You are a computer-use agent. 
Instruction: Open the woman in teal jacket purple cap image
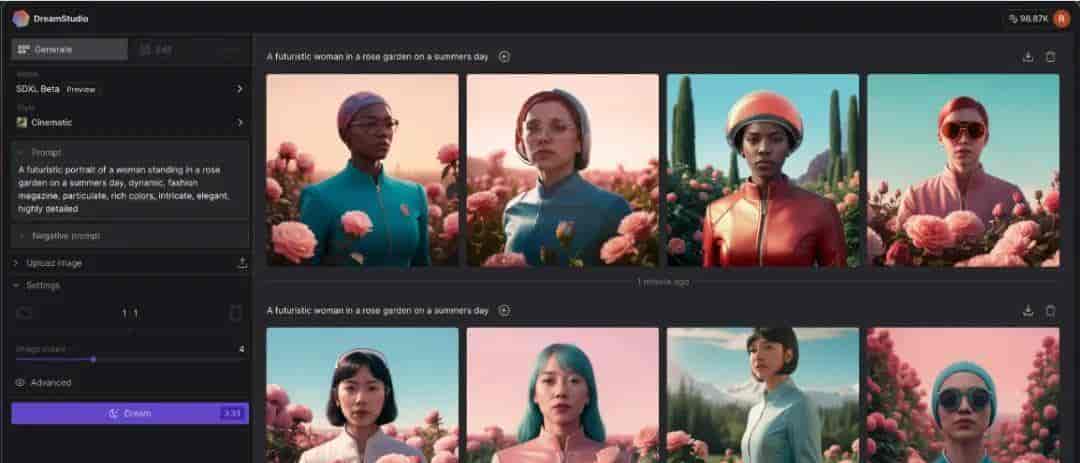(362, 170)
